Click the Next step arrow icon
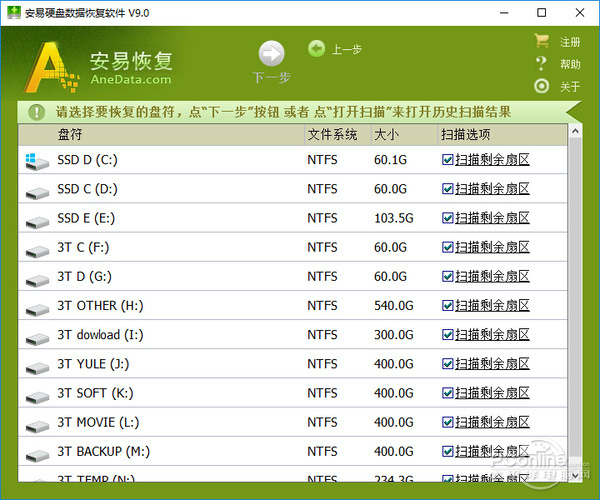Image resolution: width=600 pixels, height=500 pixels. coord(271,54)
